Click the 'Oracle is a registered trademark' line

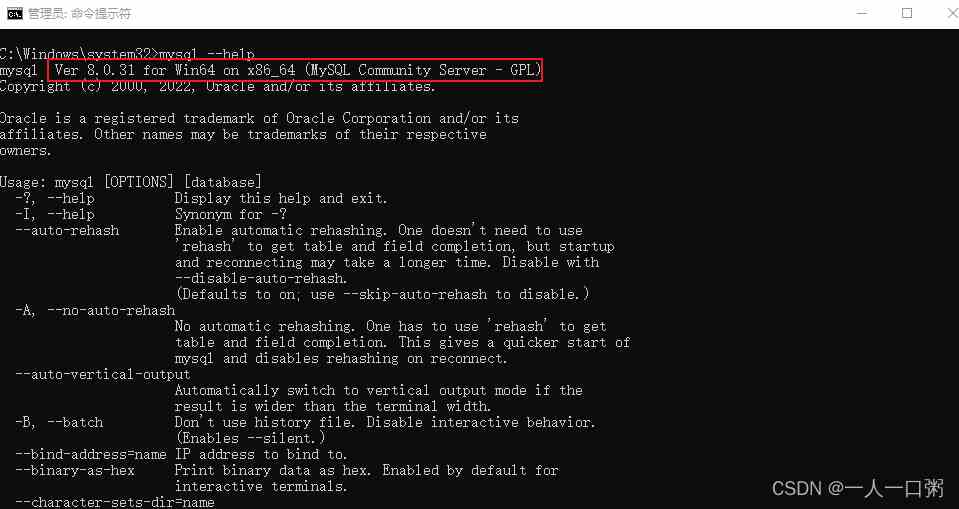pos(259,118)
